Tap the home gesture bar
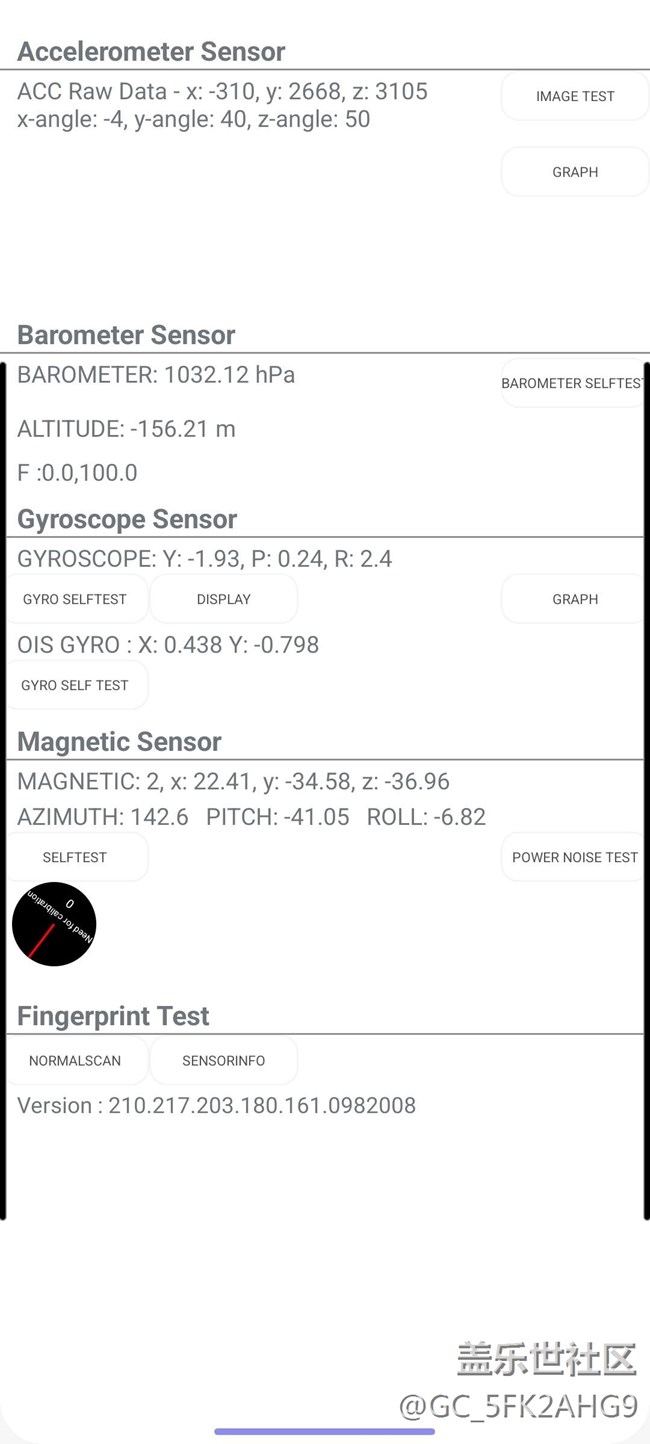The height and width of the screenshot is (1444, 650). point(324,1431)
